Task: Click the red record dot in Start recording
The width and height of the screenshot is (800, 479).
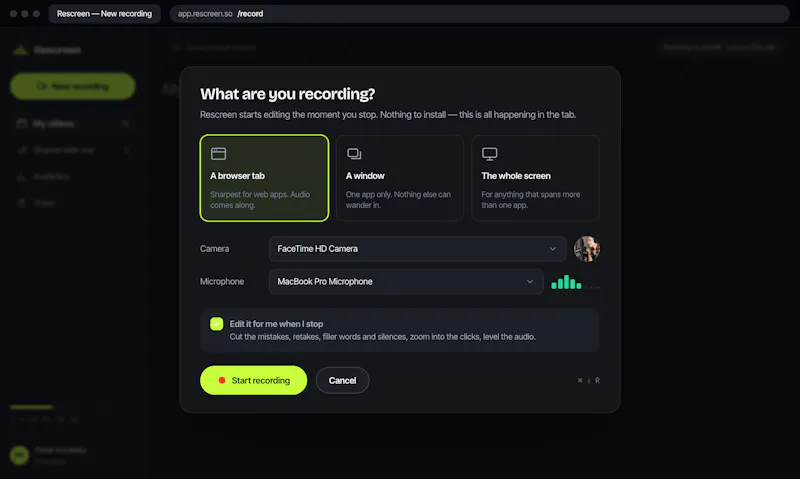Action: pyautogui.click(x=222, y=380)
